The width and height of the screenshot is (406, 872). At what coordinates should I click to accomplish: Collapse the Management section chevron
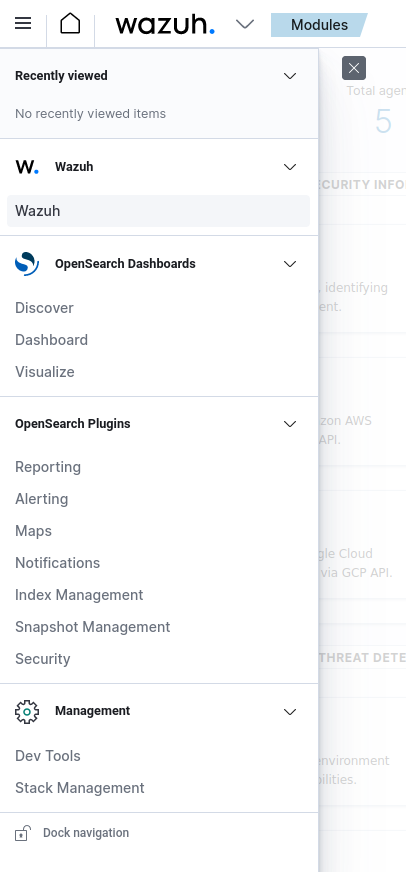click(290, 712)
